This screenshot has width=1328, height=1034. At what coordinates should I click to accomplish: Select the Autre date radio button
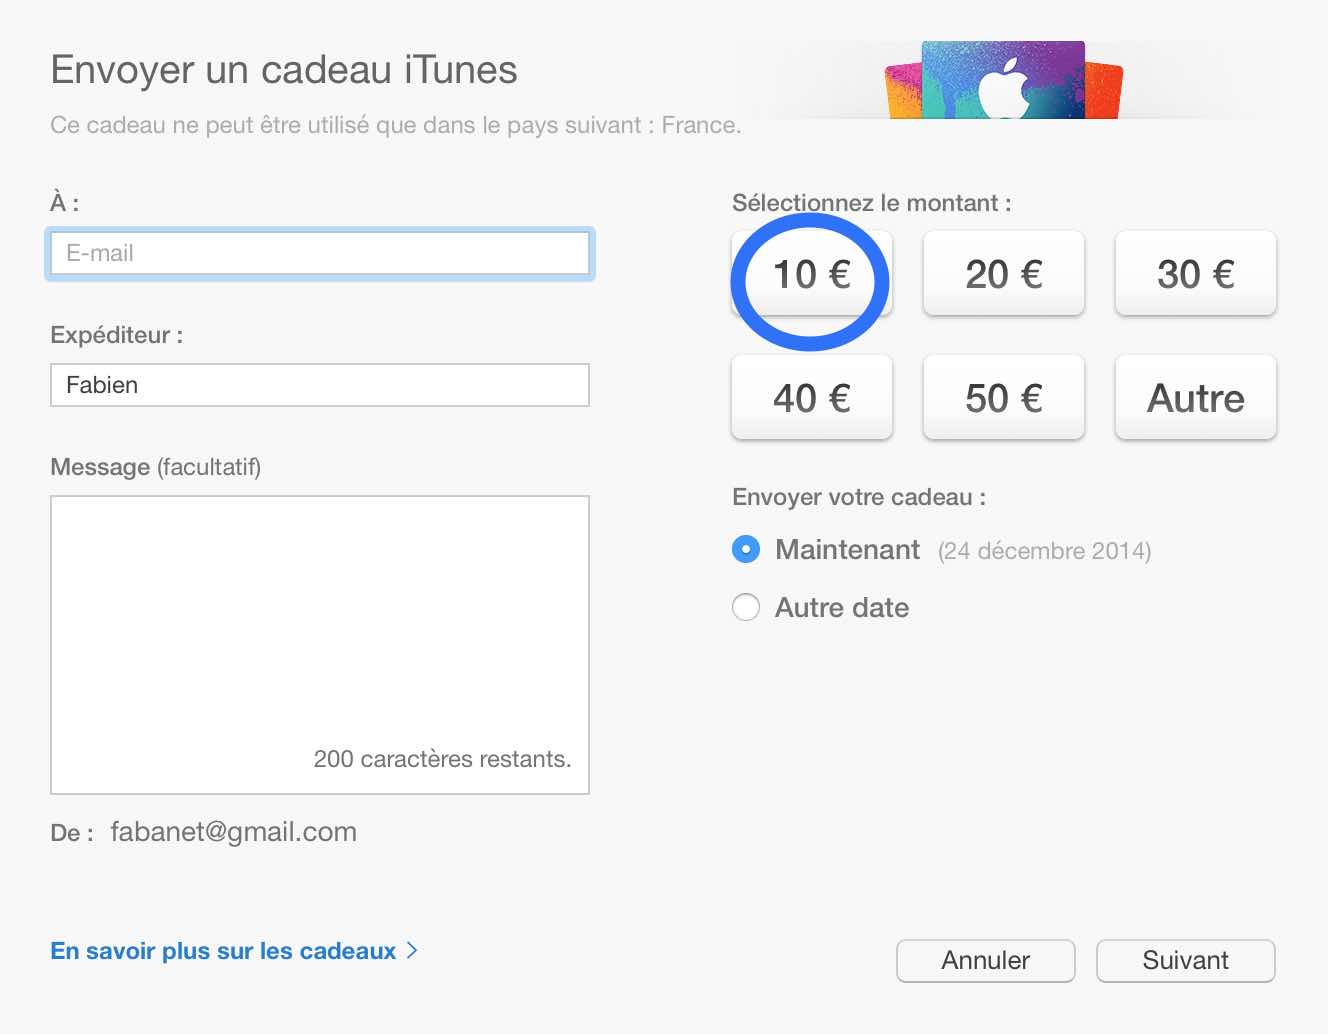[x=746, y=607]
